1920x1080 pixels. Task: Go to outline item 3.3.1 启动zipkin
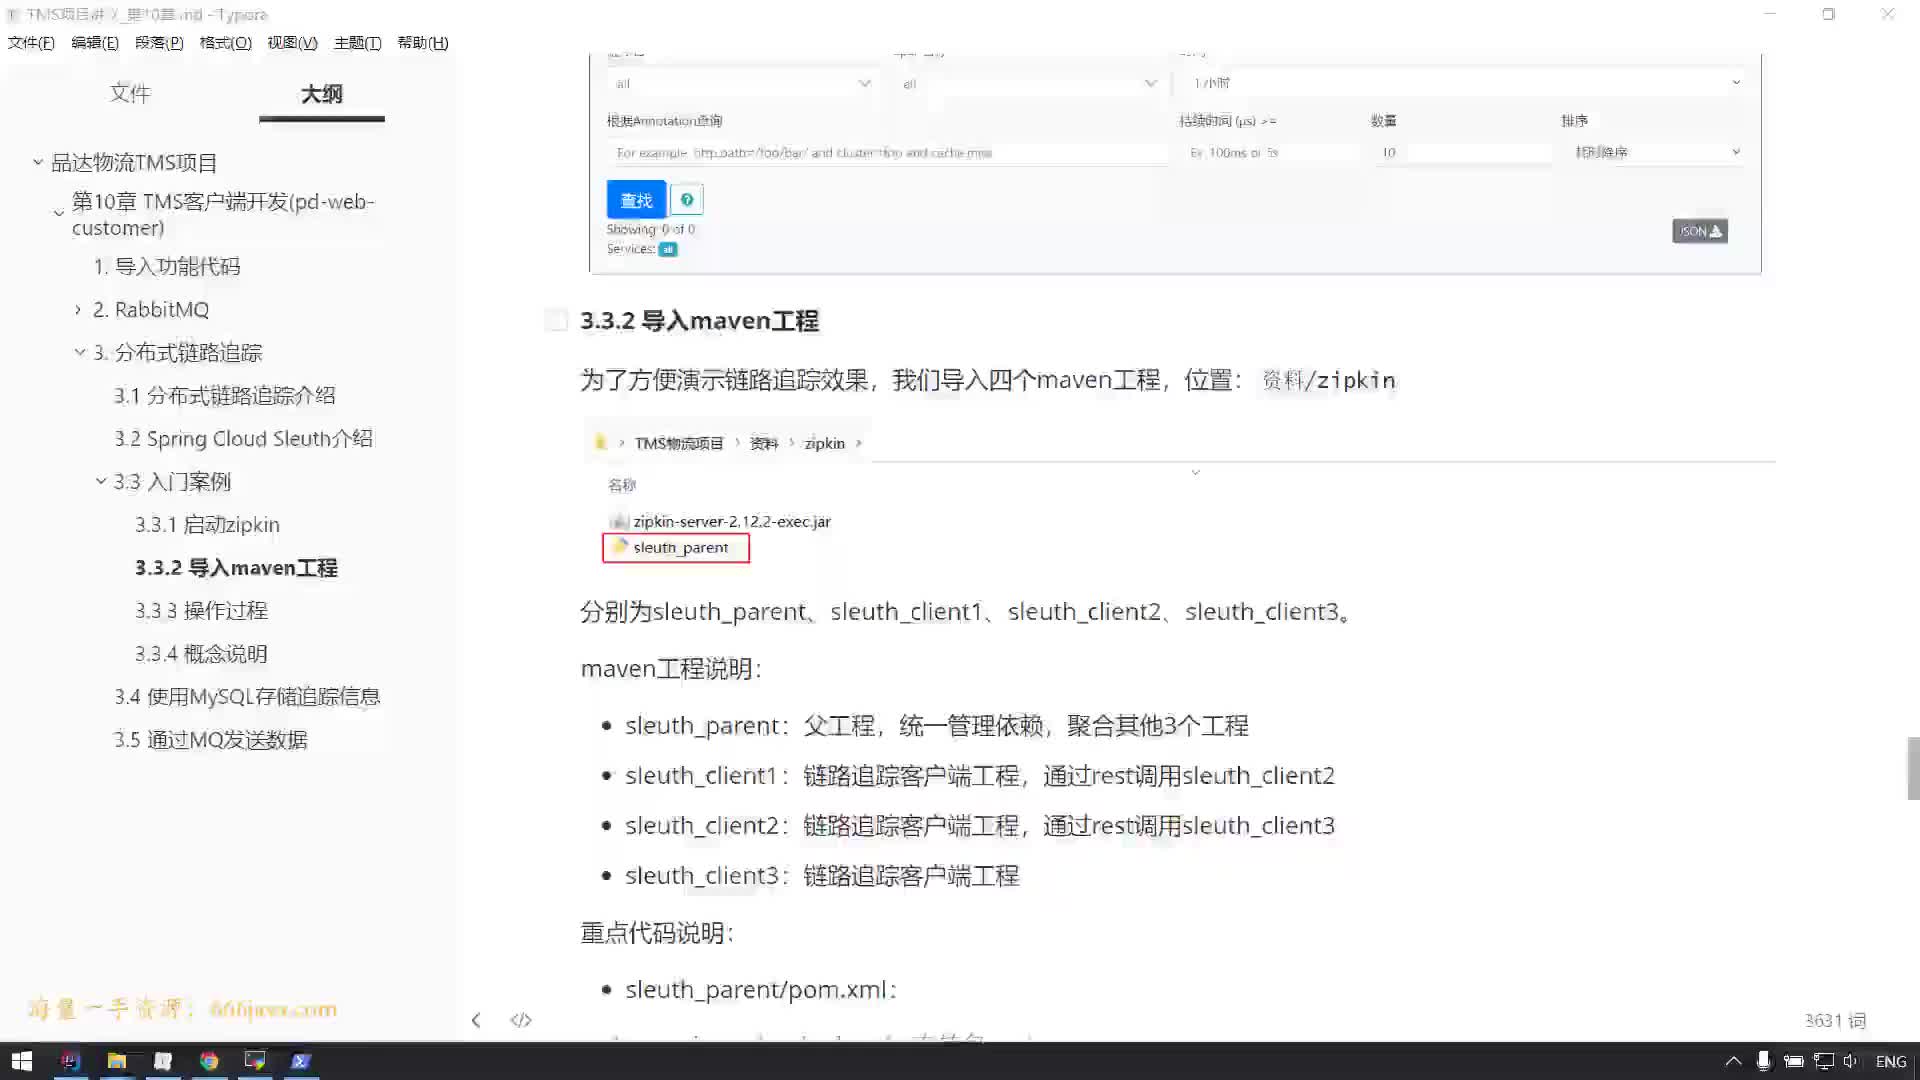tap(208, 525)
